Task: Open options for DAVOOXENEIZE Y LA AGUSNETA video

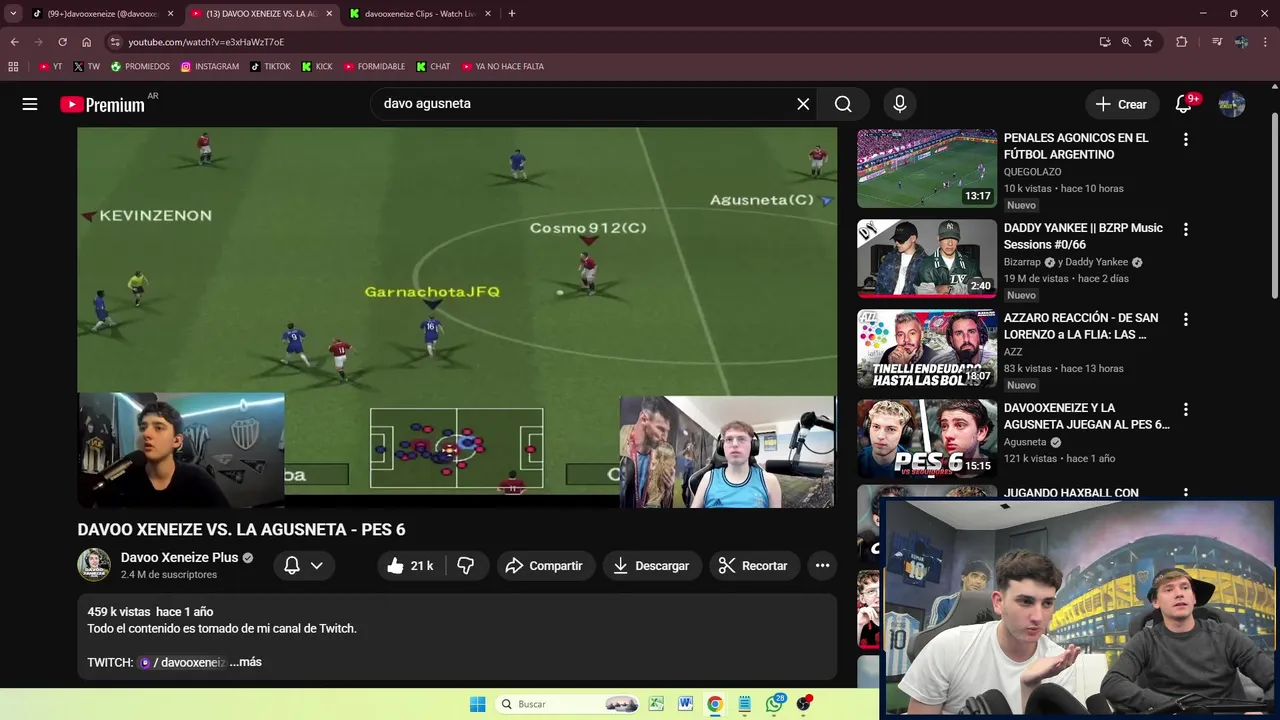Action: [x=1186, y=410]
